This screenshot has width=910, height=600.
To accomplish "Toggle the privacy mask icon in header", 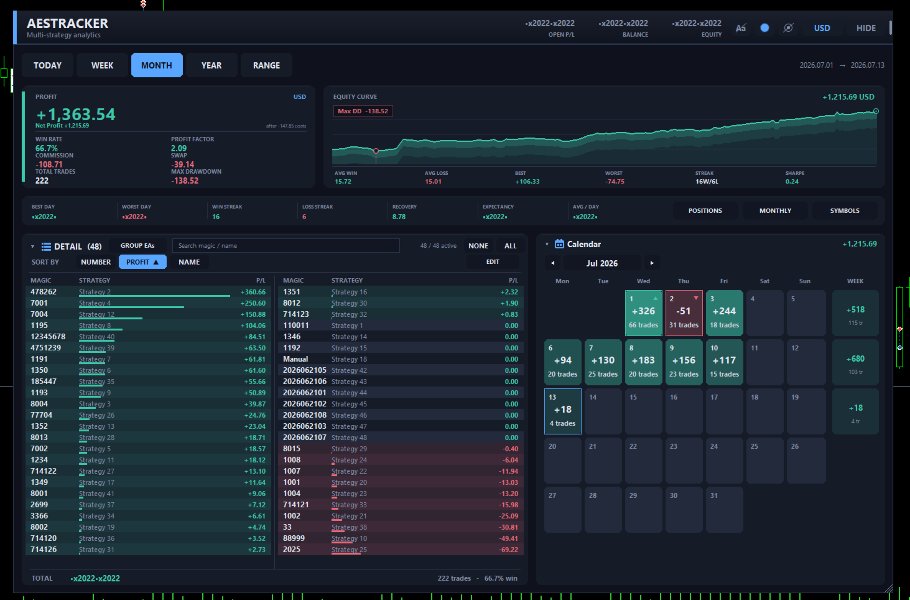I will point(788,28).
